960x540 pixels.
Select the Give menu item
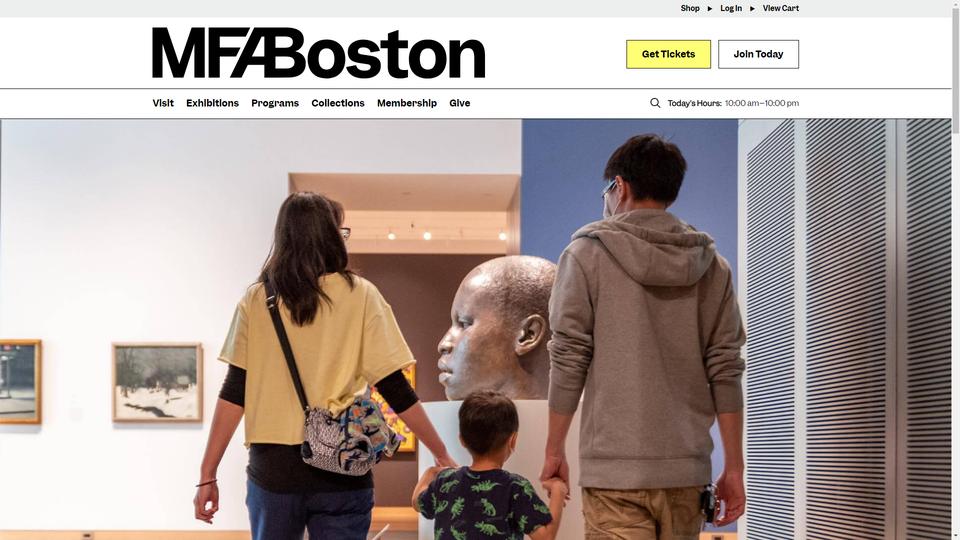(460, 103)
